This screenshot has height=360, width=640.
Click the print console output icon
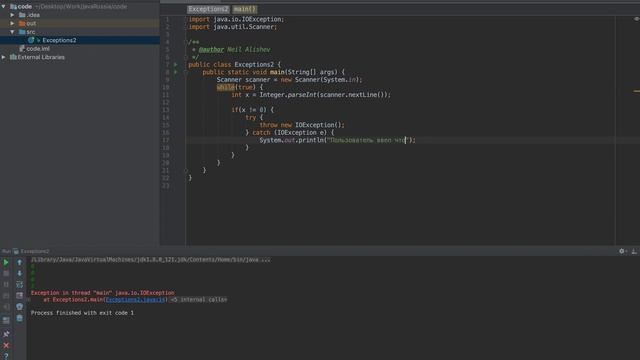pyautogui.click(x=19, y=307)
